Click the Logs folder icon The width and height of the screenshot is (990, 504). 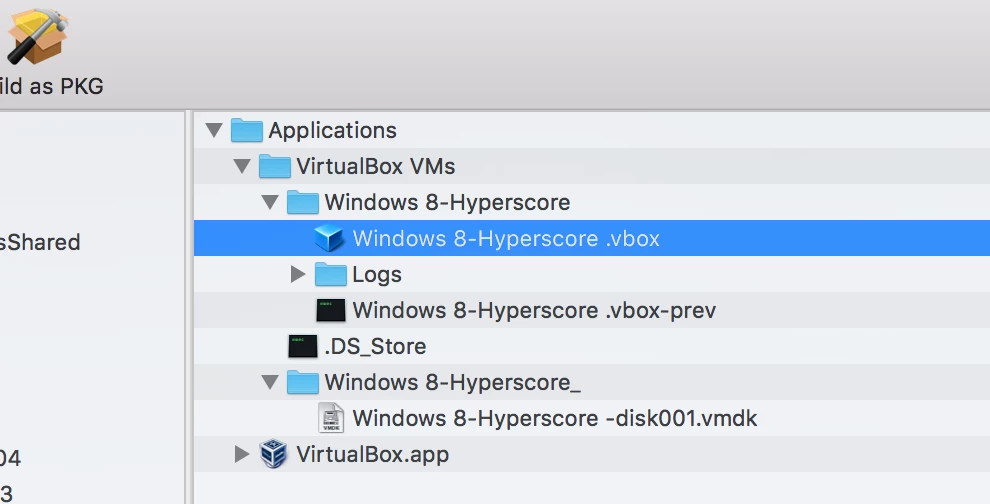tap(330, 275)
